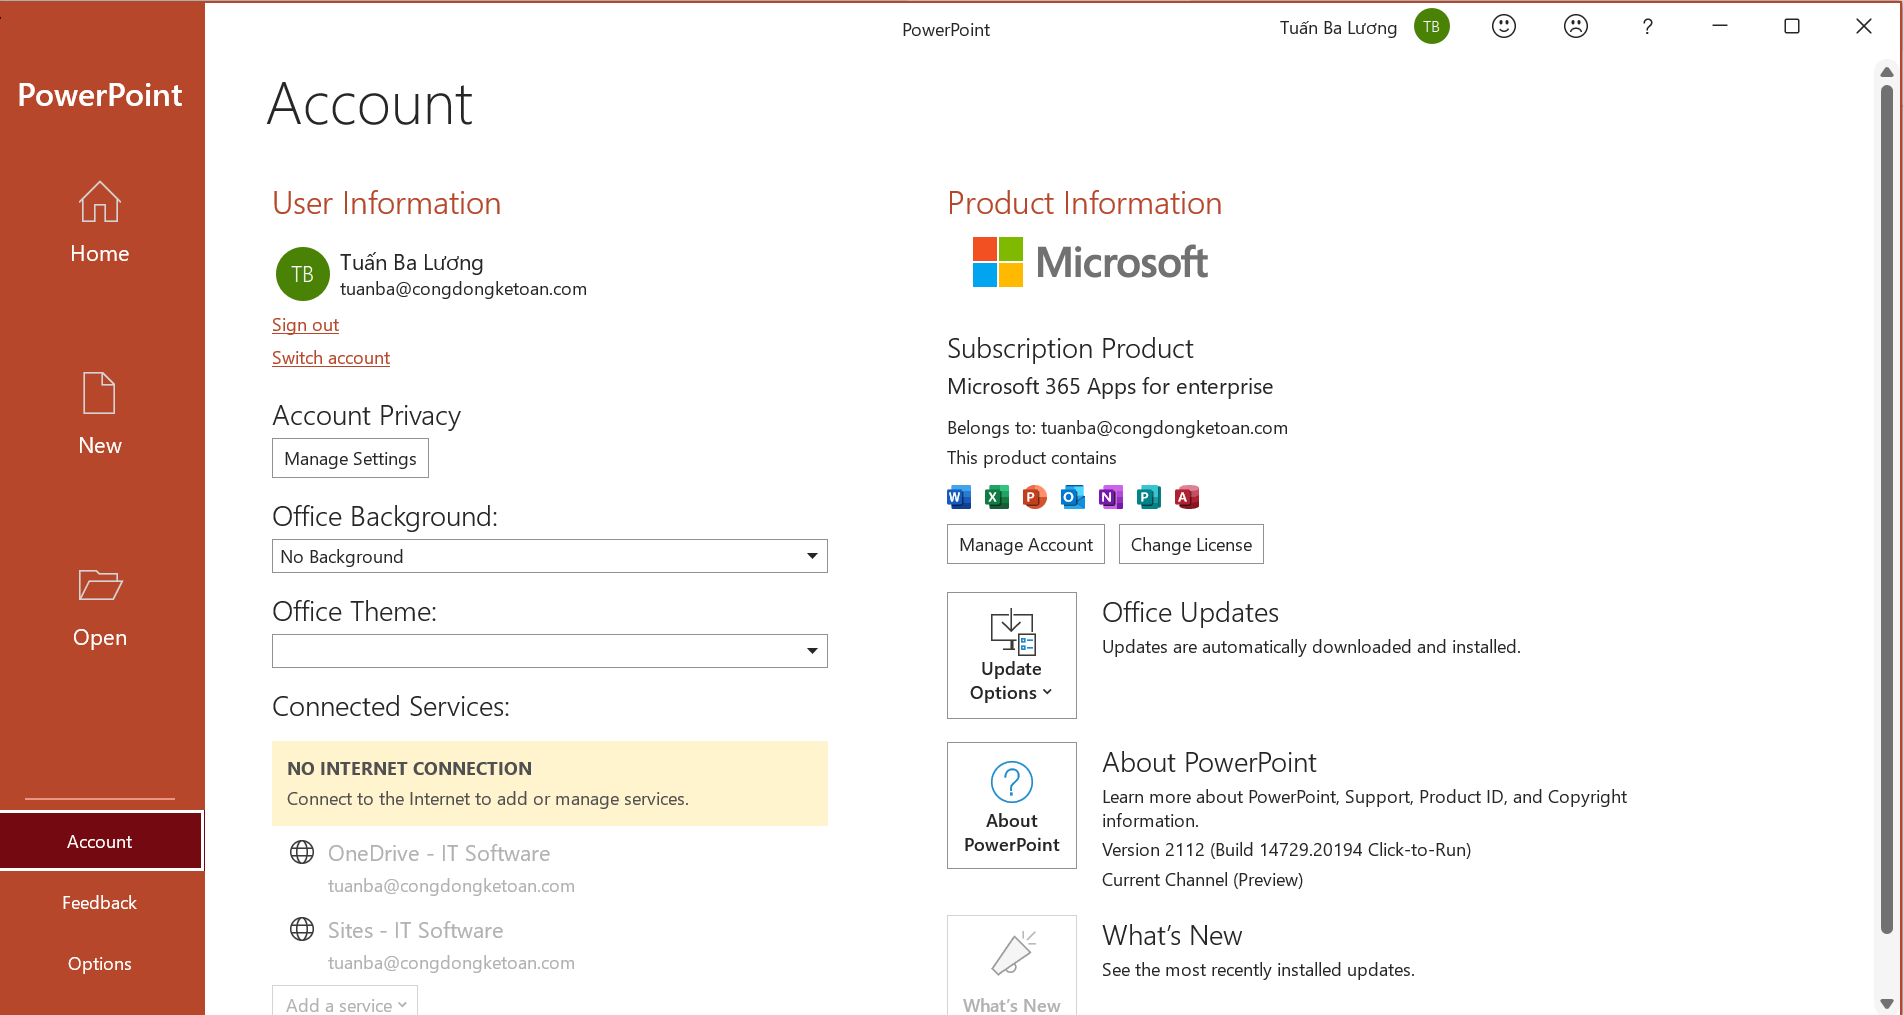Click the Microsoft logo

(1090, 262)
